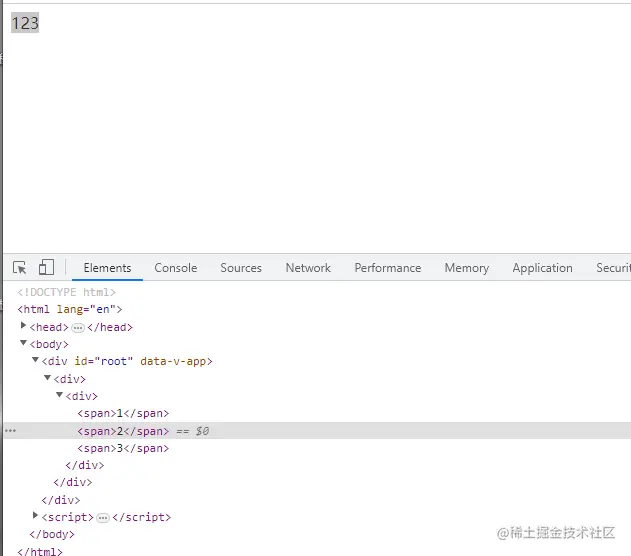The width and height of the screenshot is (631, 556).
Task: Activate the inspect element picker icon
Action: click(x=19, y=268)
